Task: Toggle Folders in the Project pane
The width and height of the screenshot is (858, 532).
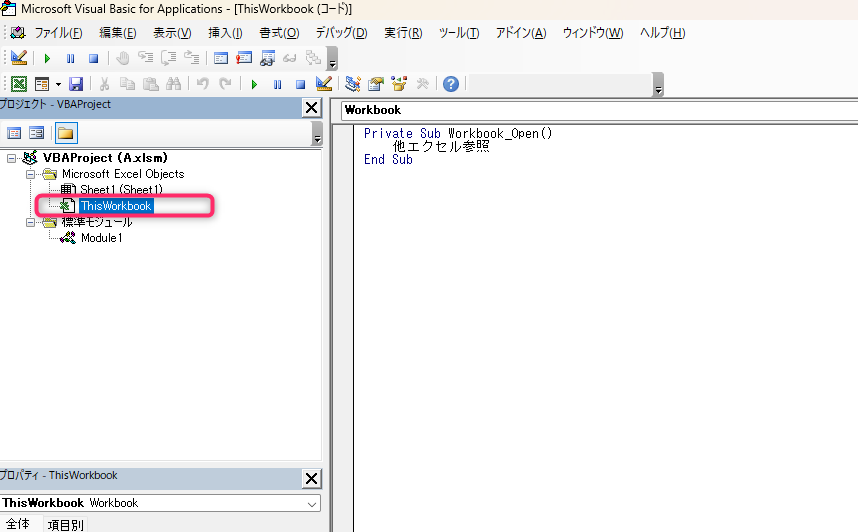Action: click(x=66, y=133)
